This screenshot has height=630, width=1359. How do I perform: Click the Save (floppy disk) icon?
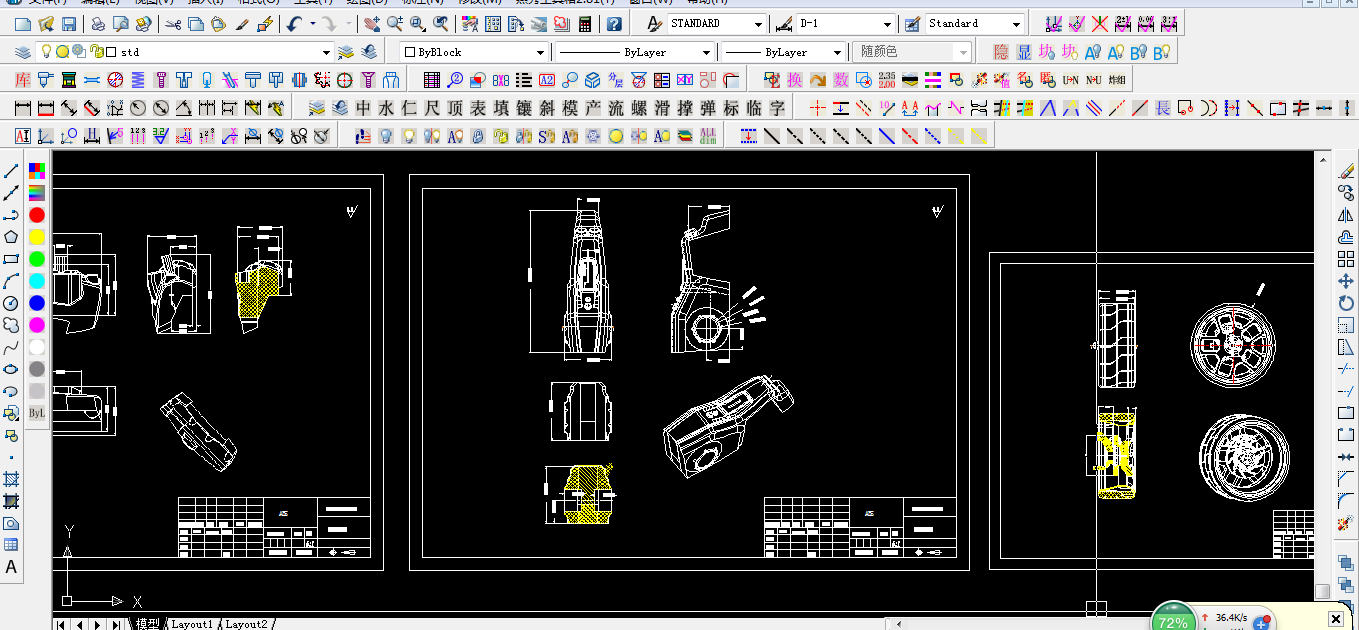coord(69,23)
